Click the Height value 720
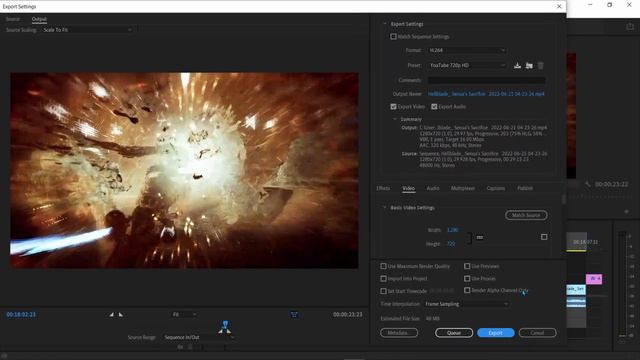640x360 pixels. [x=451, y=244]
